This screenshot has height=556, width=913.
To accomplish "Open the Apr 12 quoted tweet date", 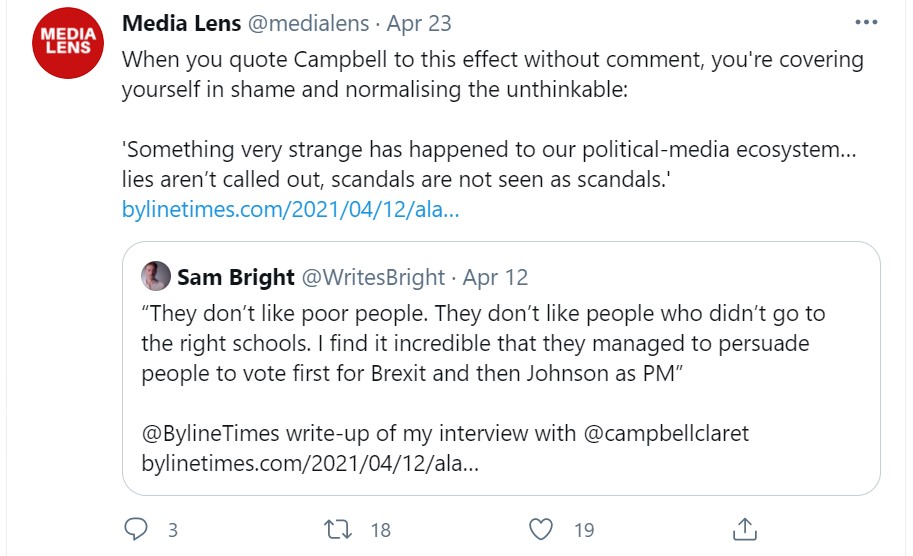I will 493,277.
